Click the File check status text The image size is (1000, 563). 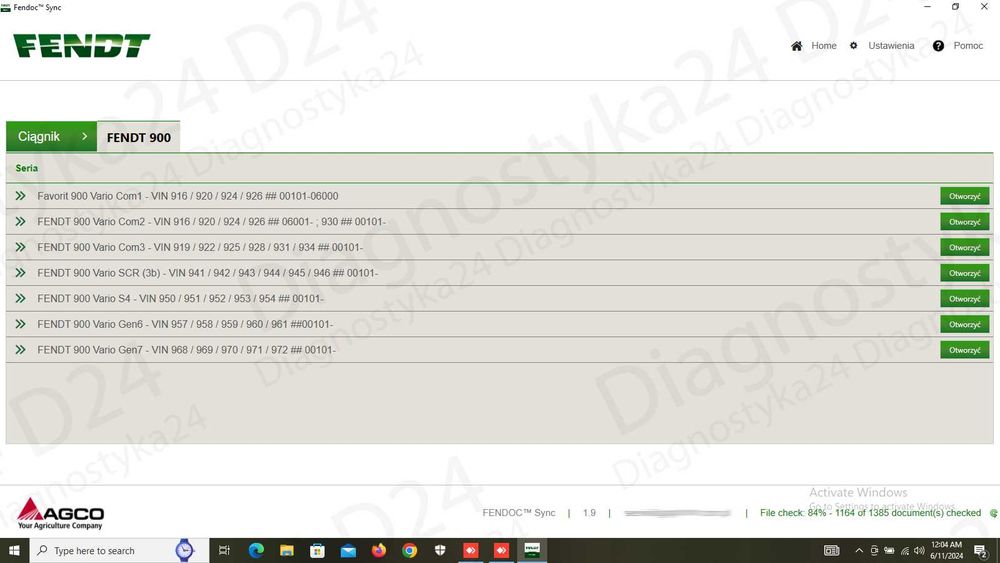870,513
